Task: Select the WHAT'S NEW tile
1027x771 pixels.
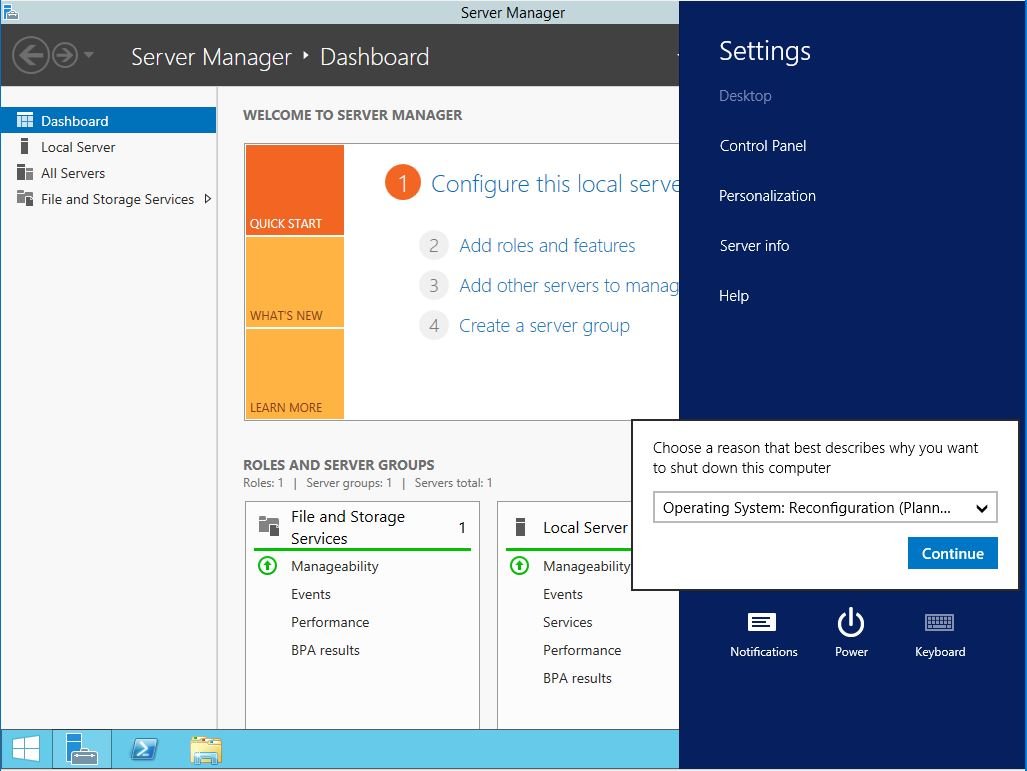Action: point(294,282)
